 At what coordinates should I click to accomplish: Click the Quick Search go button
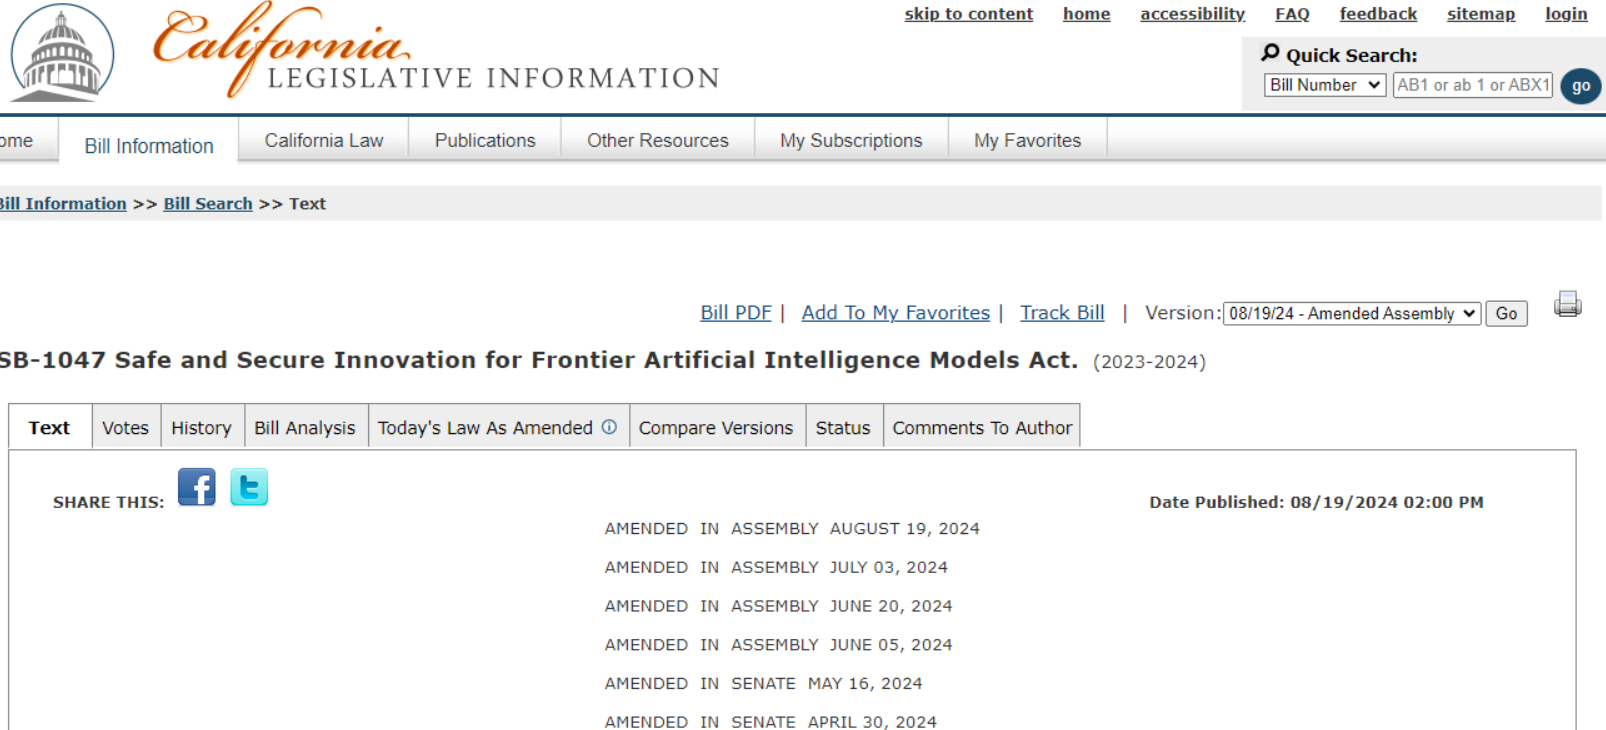coord(1581,86)
